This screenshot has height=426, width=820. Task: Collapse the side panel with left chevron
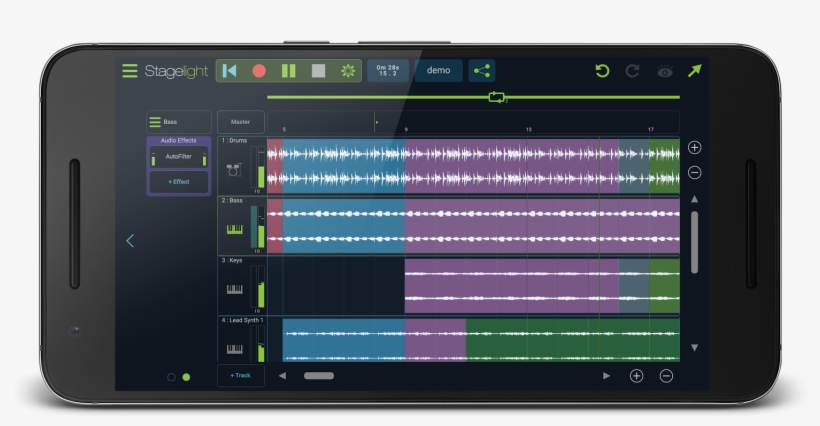click(x=130, y=240)
